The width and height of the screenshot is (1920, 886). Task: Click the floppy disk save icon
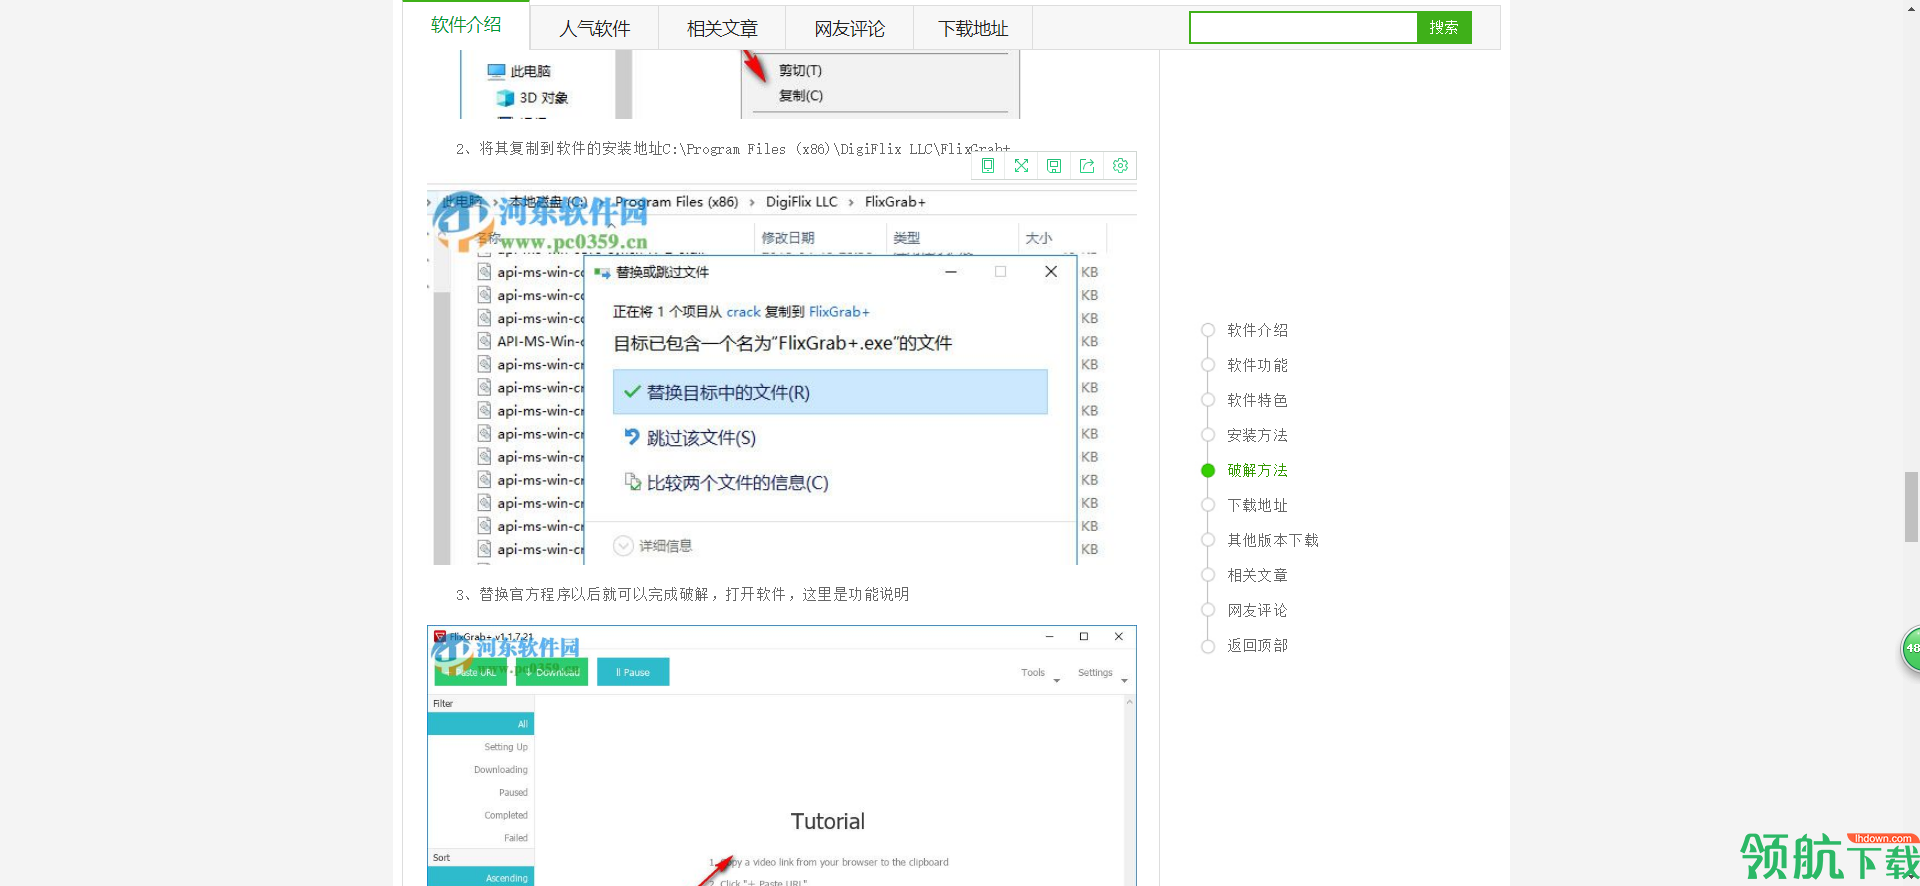[1054, 166]
